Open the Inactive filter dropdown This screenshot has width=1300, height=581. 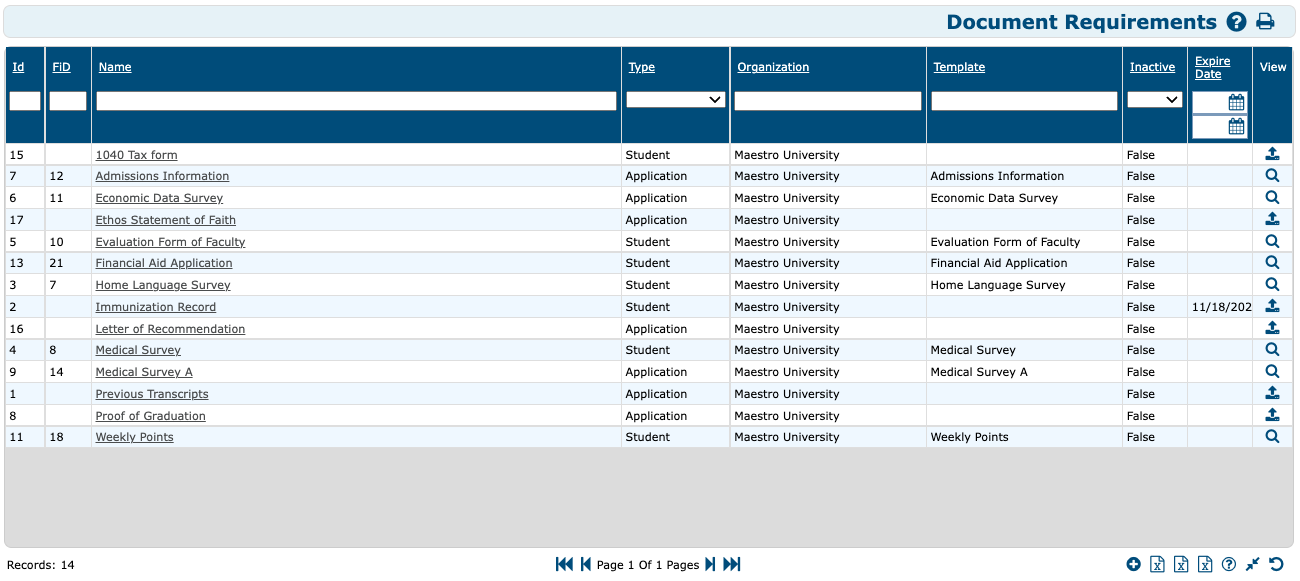pos(1154,100)
